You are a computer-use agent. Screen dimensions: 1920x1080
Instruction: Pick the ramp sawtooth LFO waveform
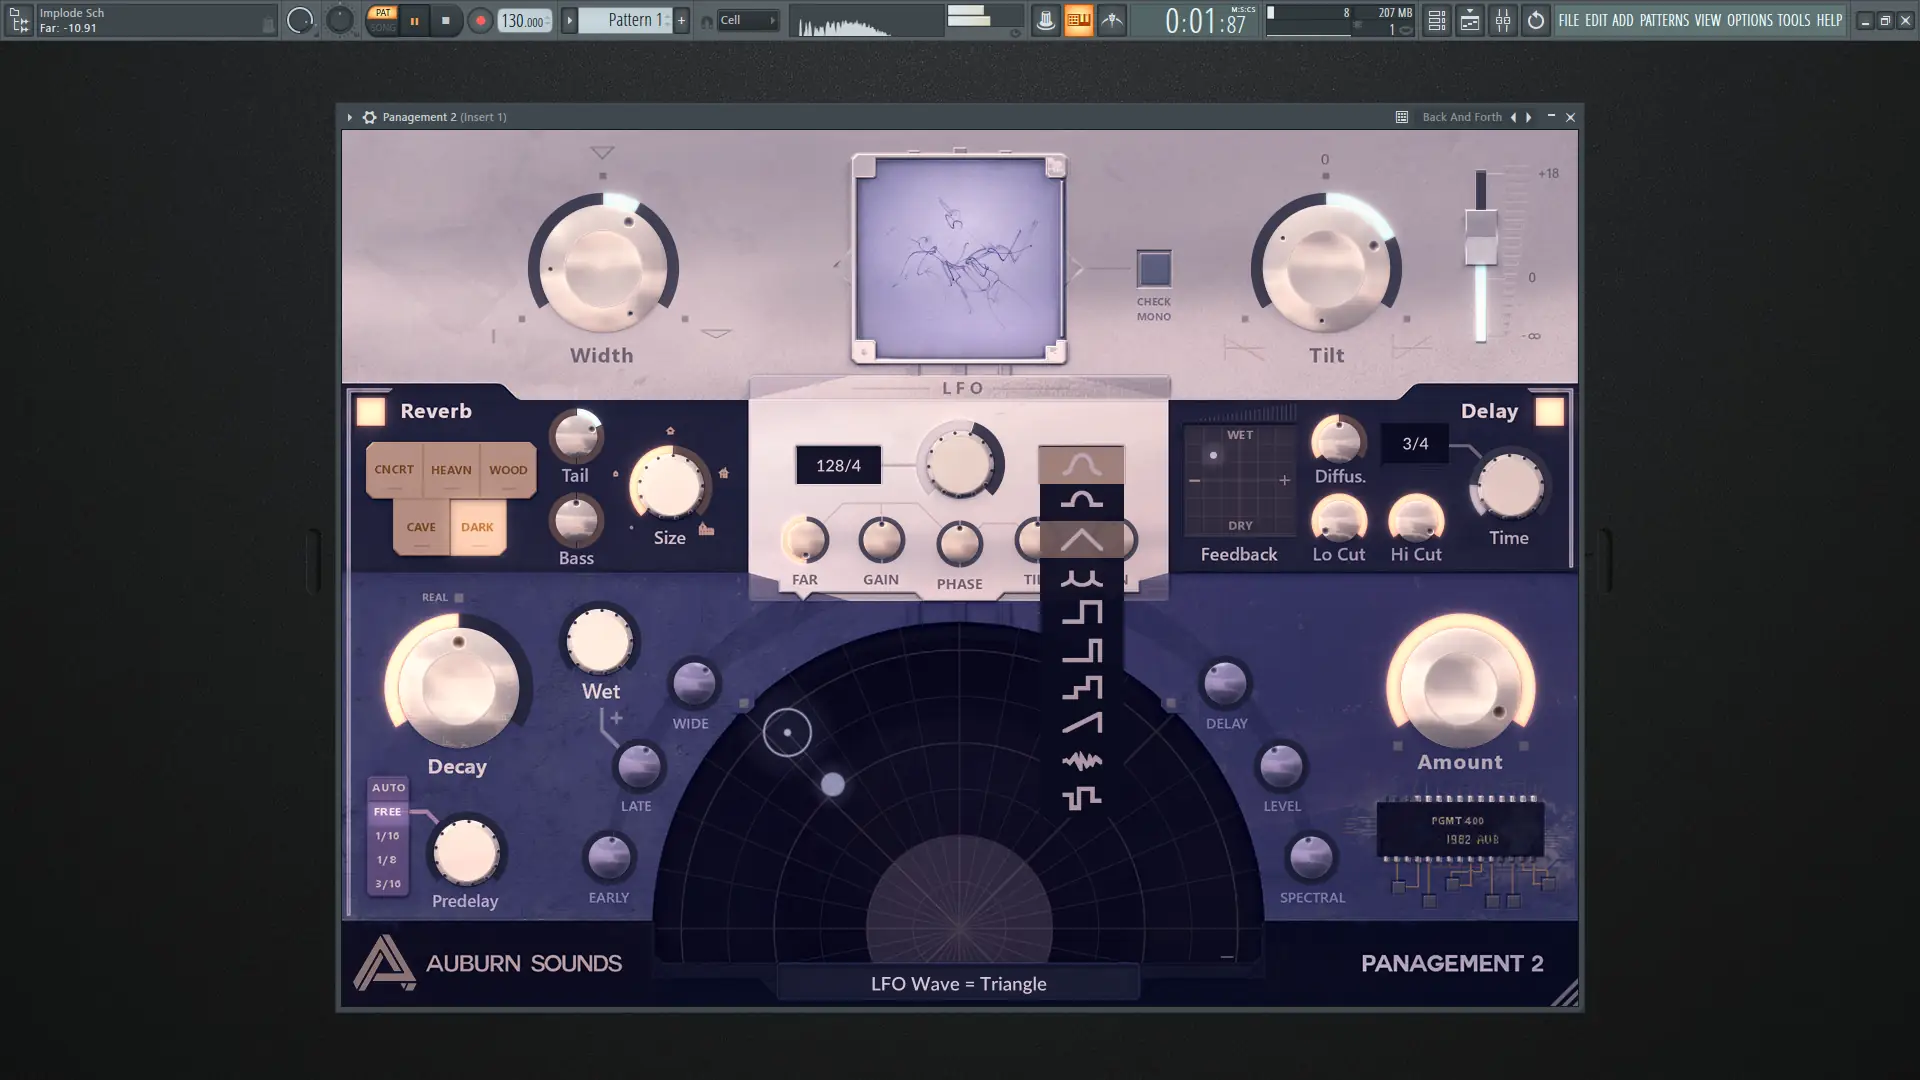[x=1081, y=723]
